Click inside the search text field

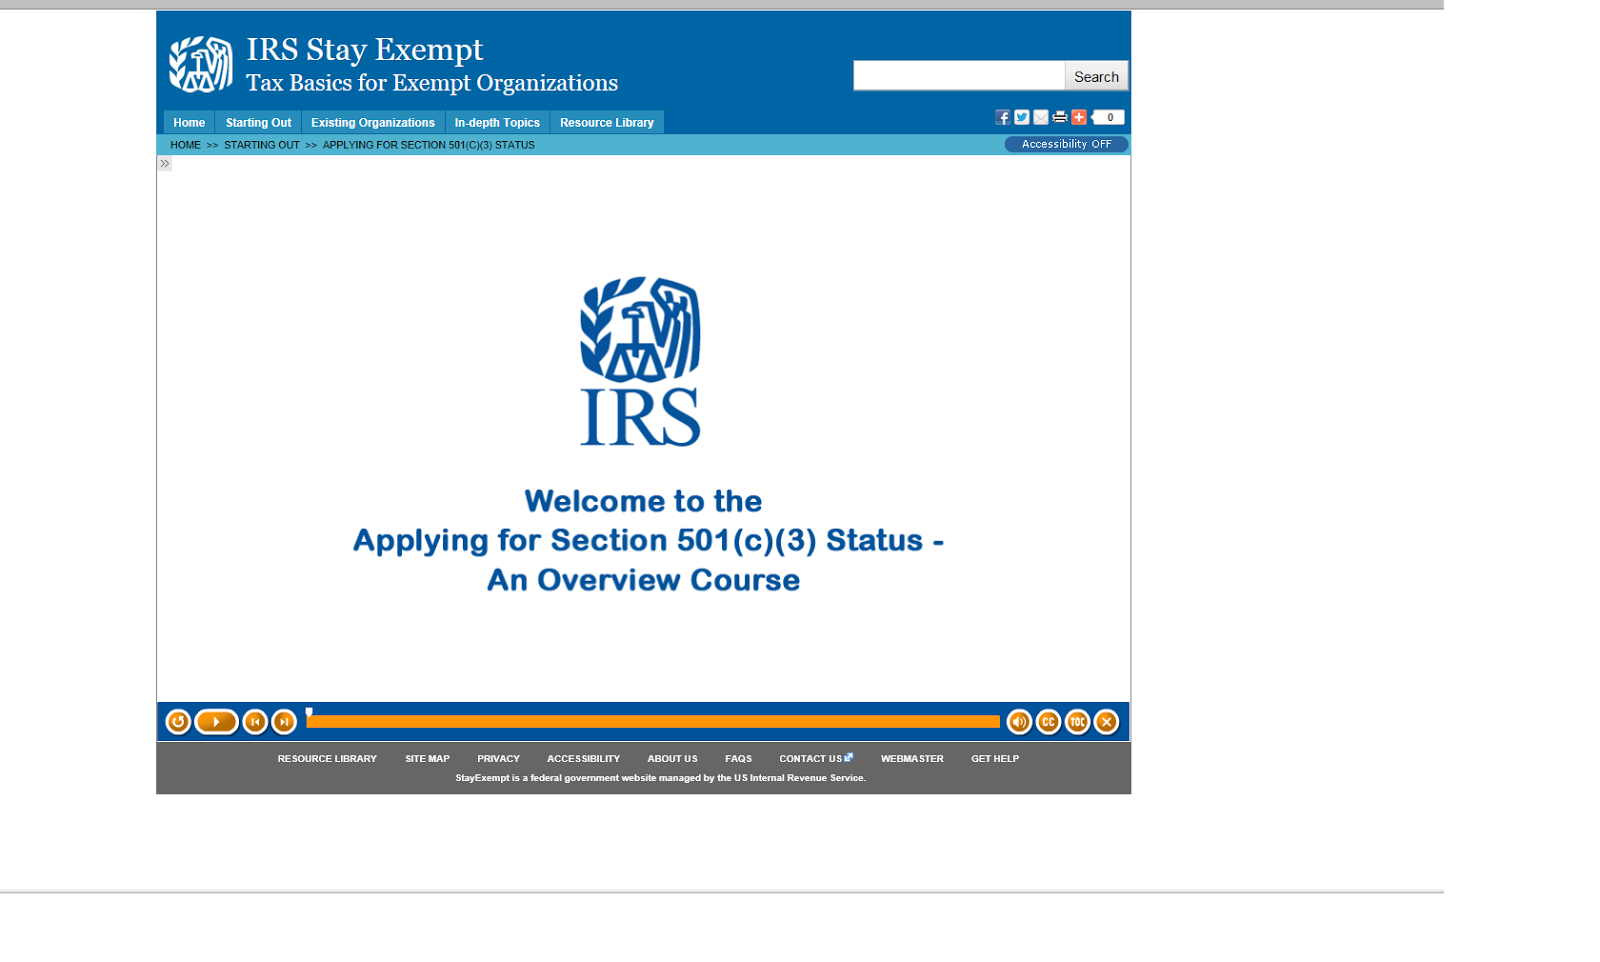coord(959,76)
